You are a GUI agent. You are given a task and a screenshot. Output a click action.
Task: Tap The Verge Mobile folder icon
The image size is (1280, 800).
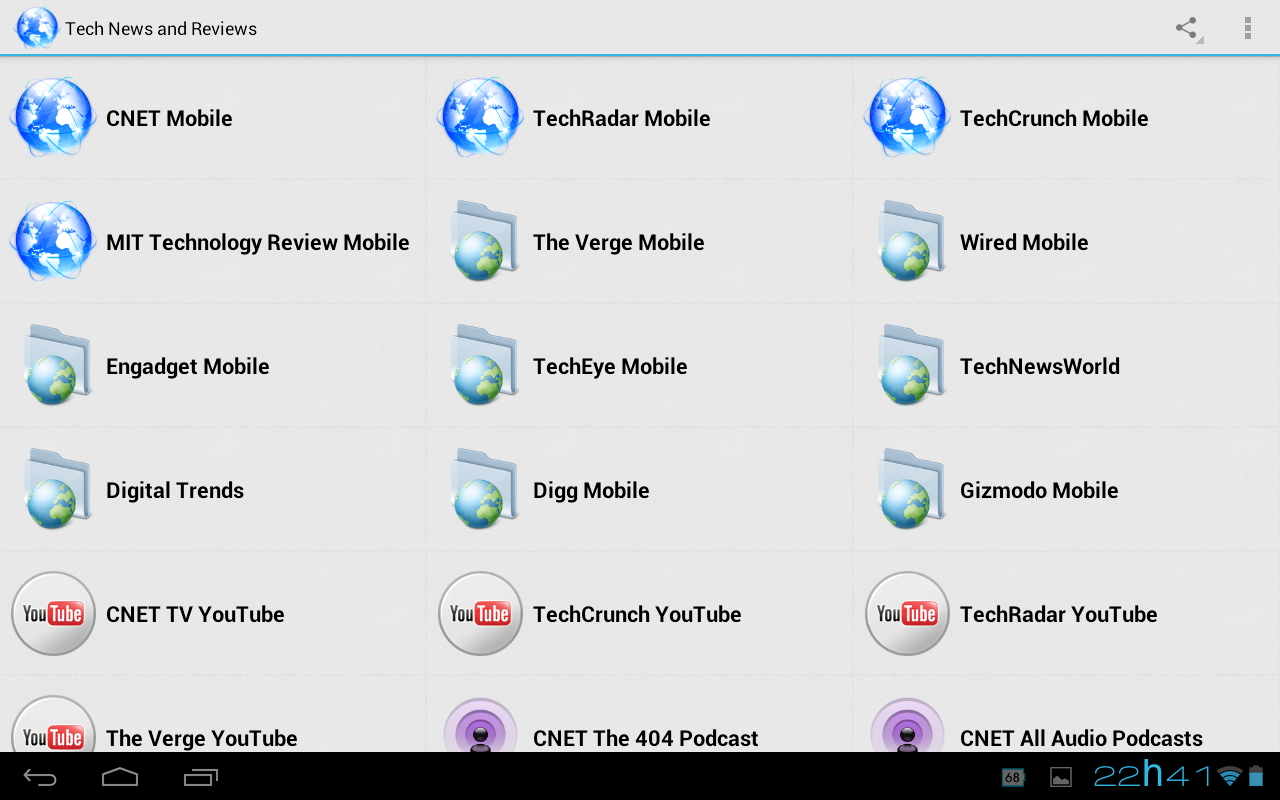coord(484,242)
